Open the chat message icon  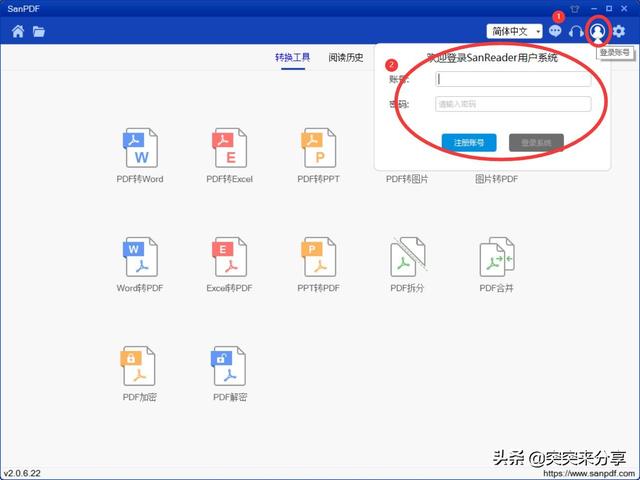coord(555,31)
